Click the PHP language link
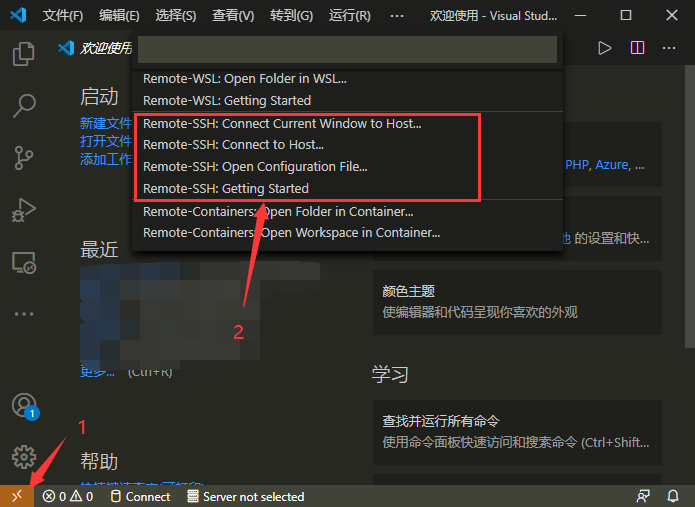This screenshot has height=507, width=695. [577, 165]
